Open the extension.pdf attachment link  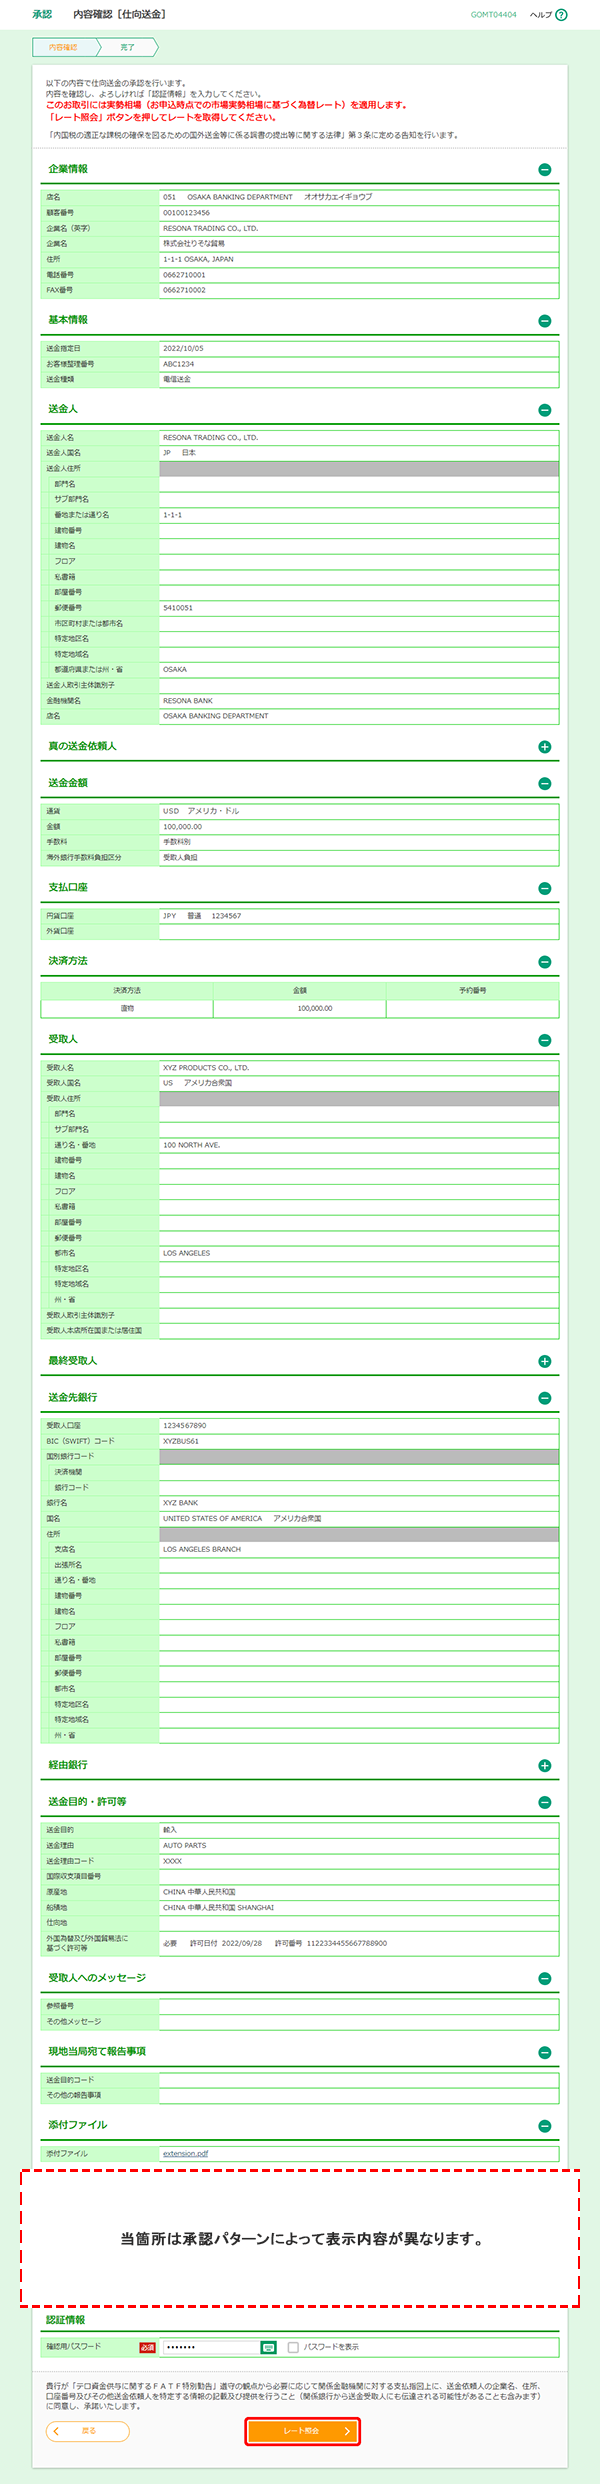186,2154
